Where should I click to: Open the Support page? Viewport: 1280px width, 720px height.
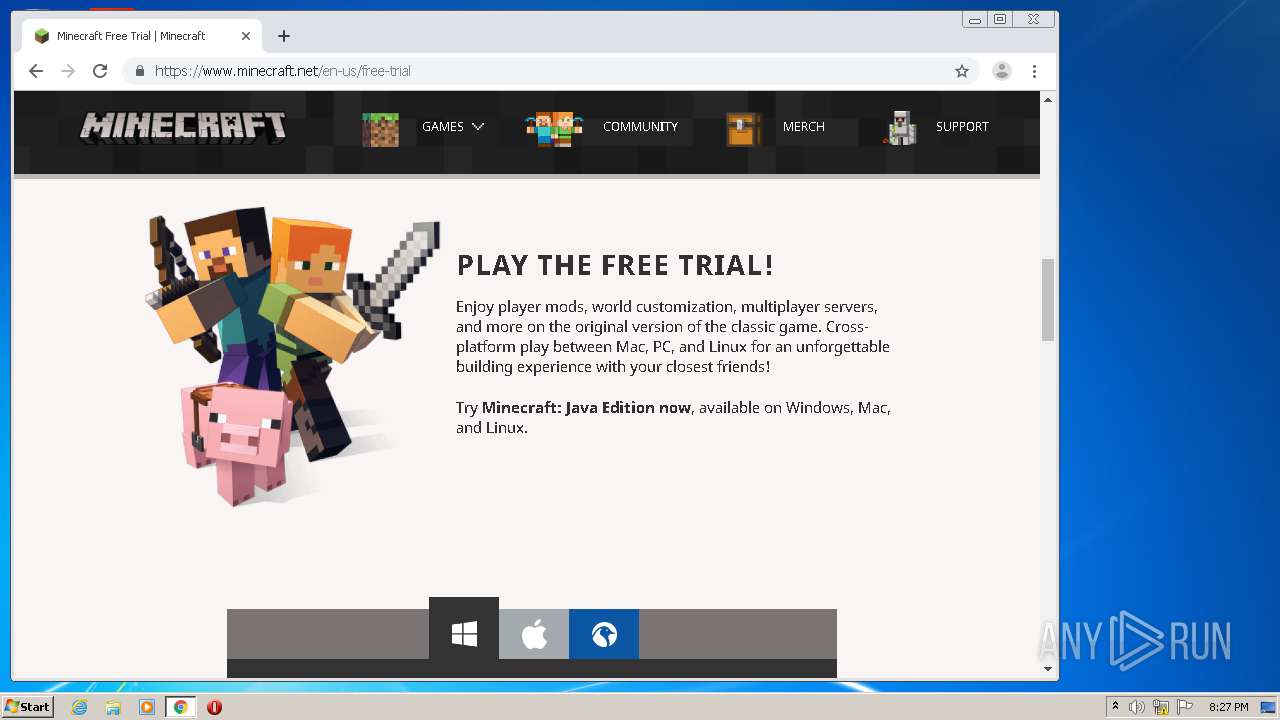(962, 127)
